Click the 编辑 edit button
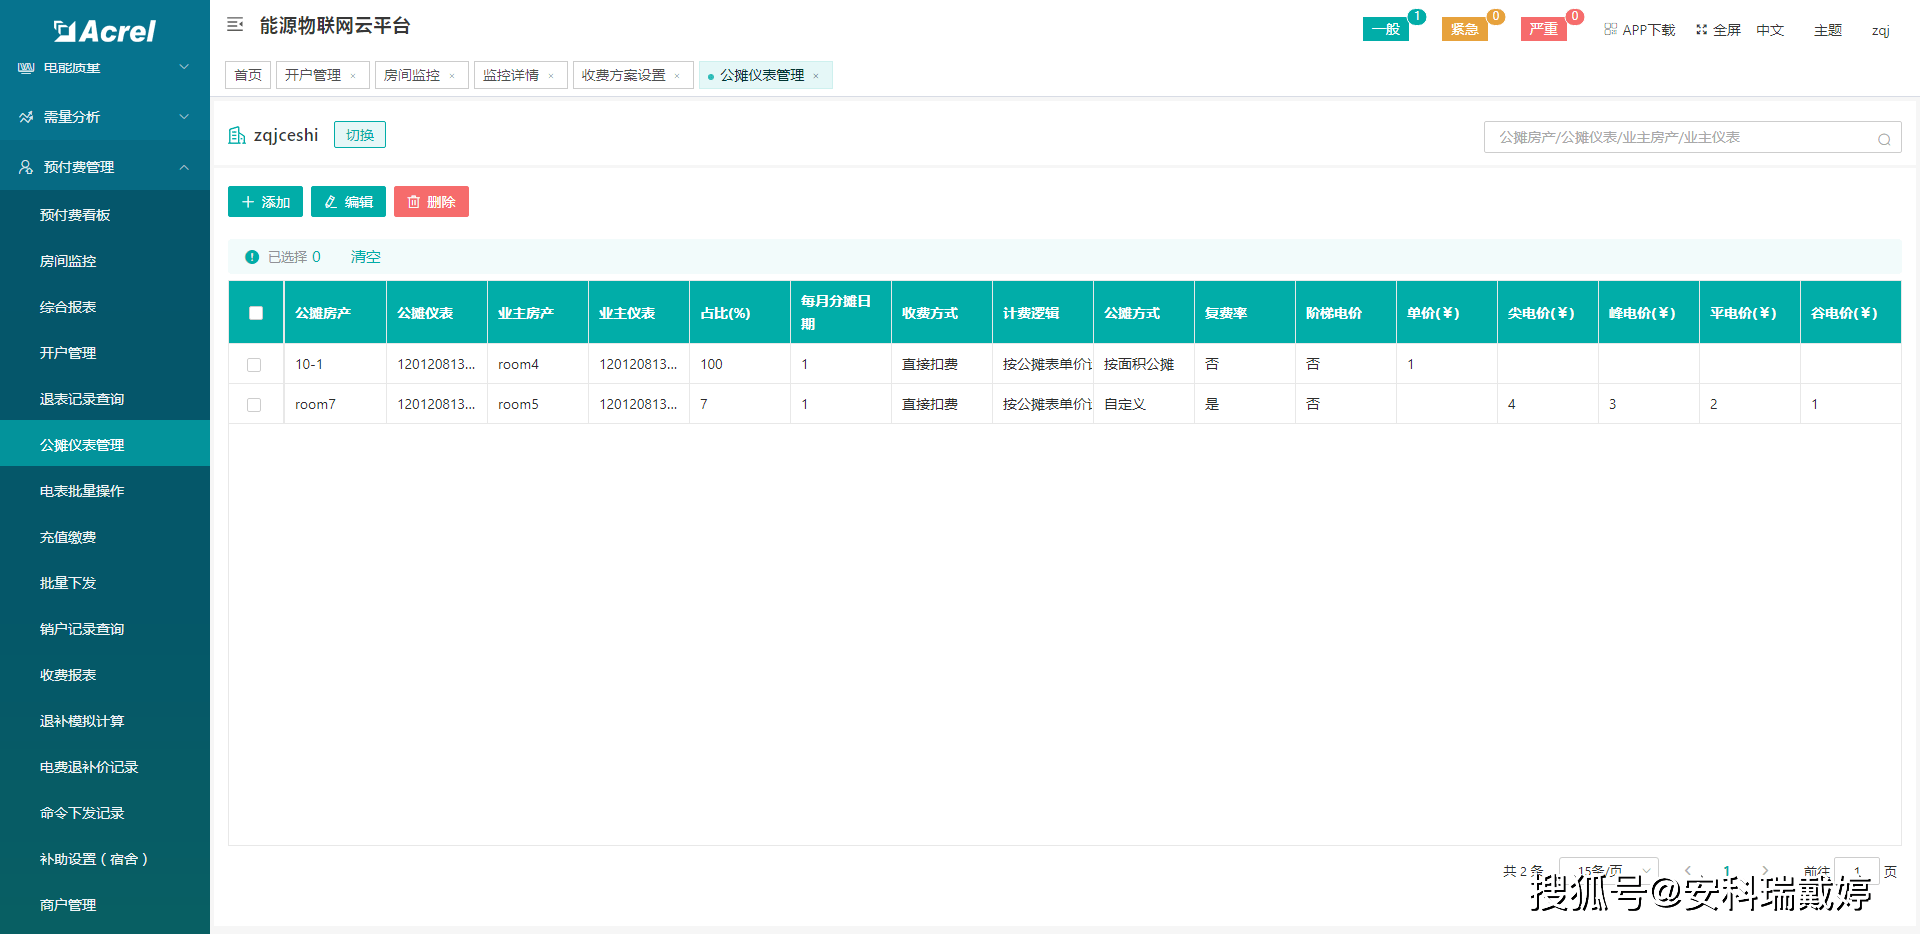This screenshot has width=1920, height=934. coord(348,202)
